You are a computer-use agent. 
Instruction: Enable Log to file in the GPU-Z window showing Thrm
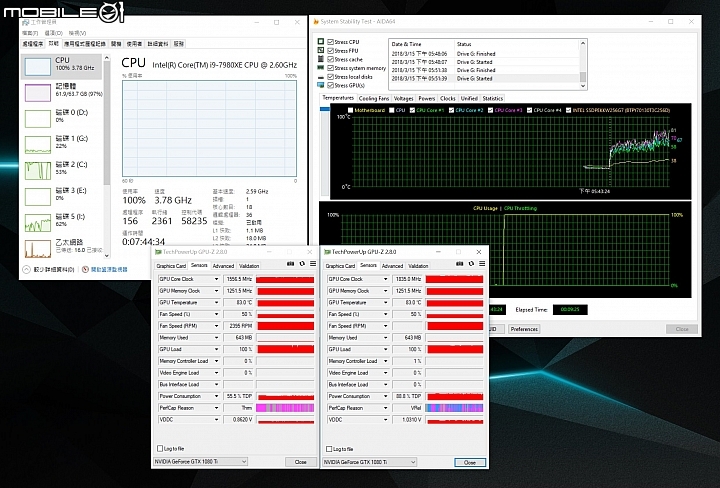160,449
